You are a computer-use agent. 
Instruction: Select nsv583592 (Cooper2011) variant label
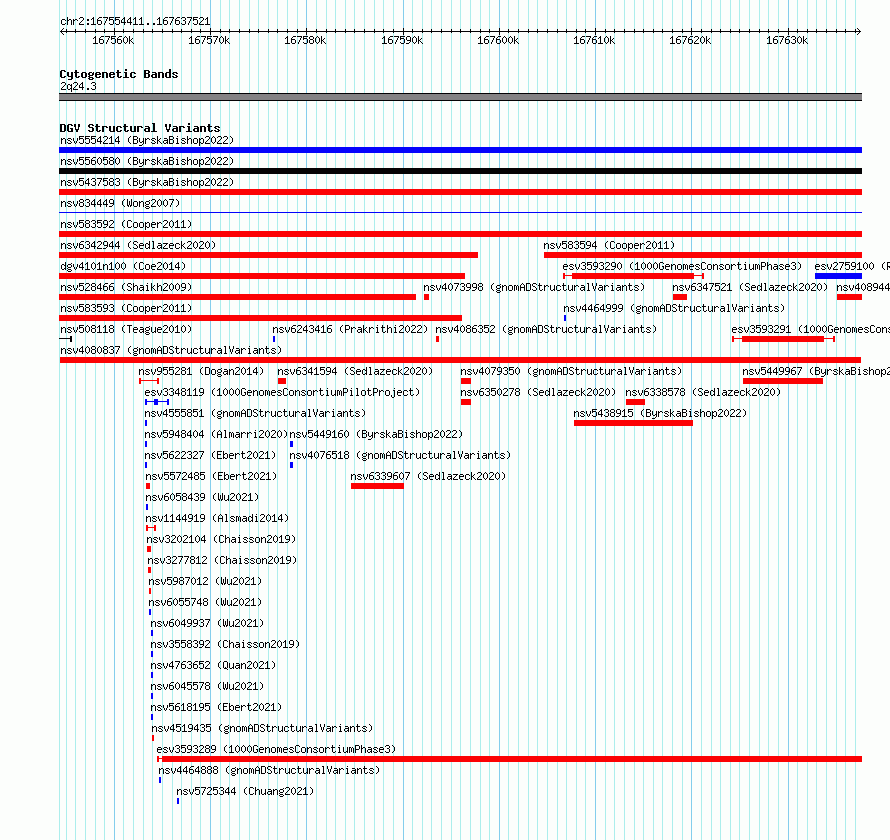[126, 224]
